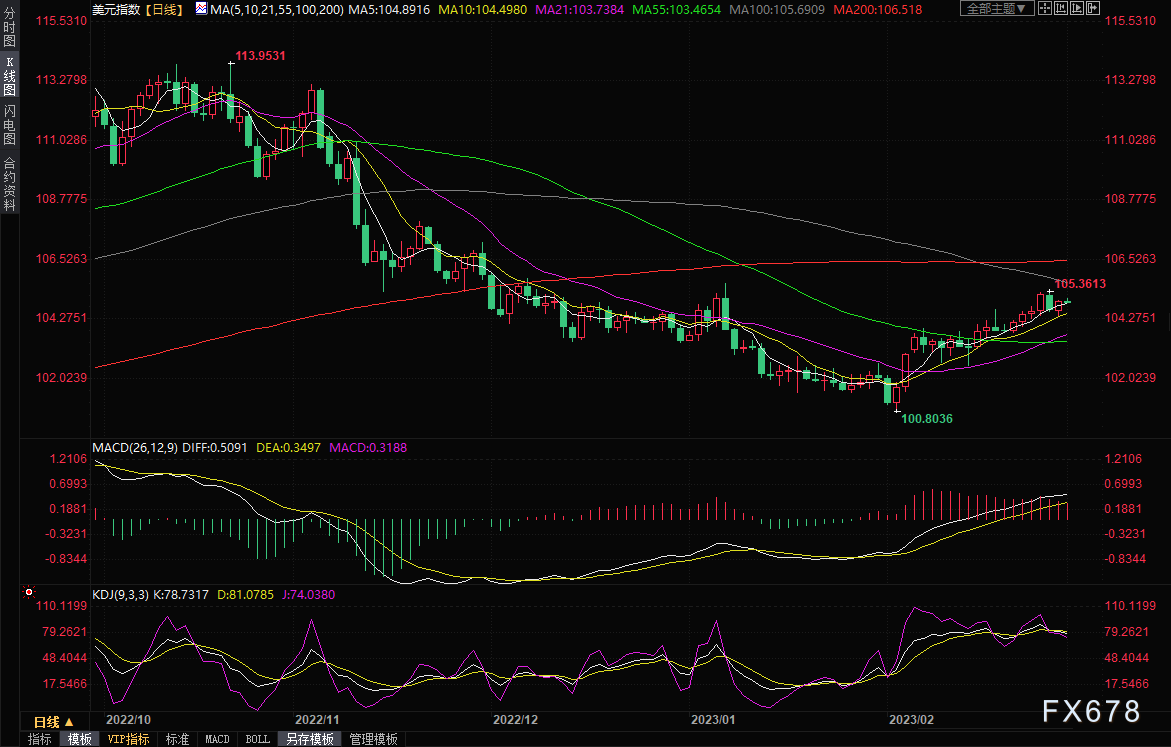Click the MA200:106.518 value
The image size is (1171, 747).
878,10
